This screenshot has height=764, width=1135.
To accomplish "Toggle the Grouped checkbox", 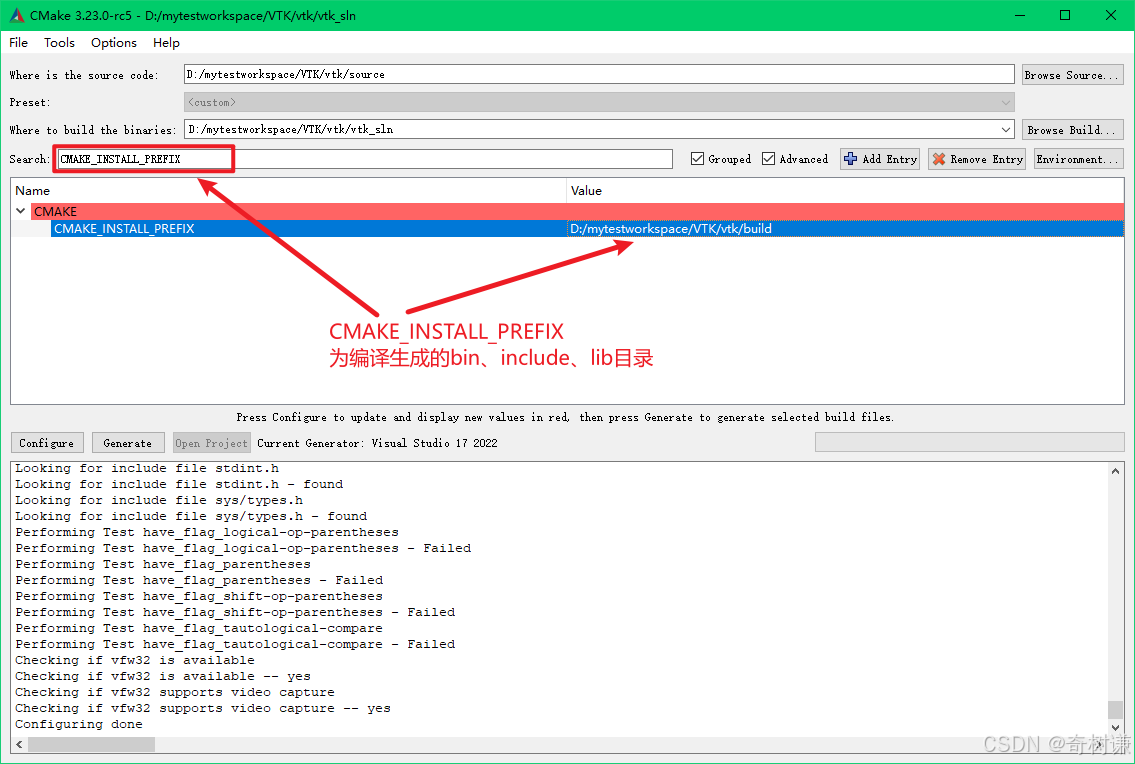I will pyautogui.click(x=697, y=159).
